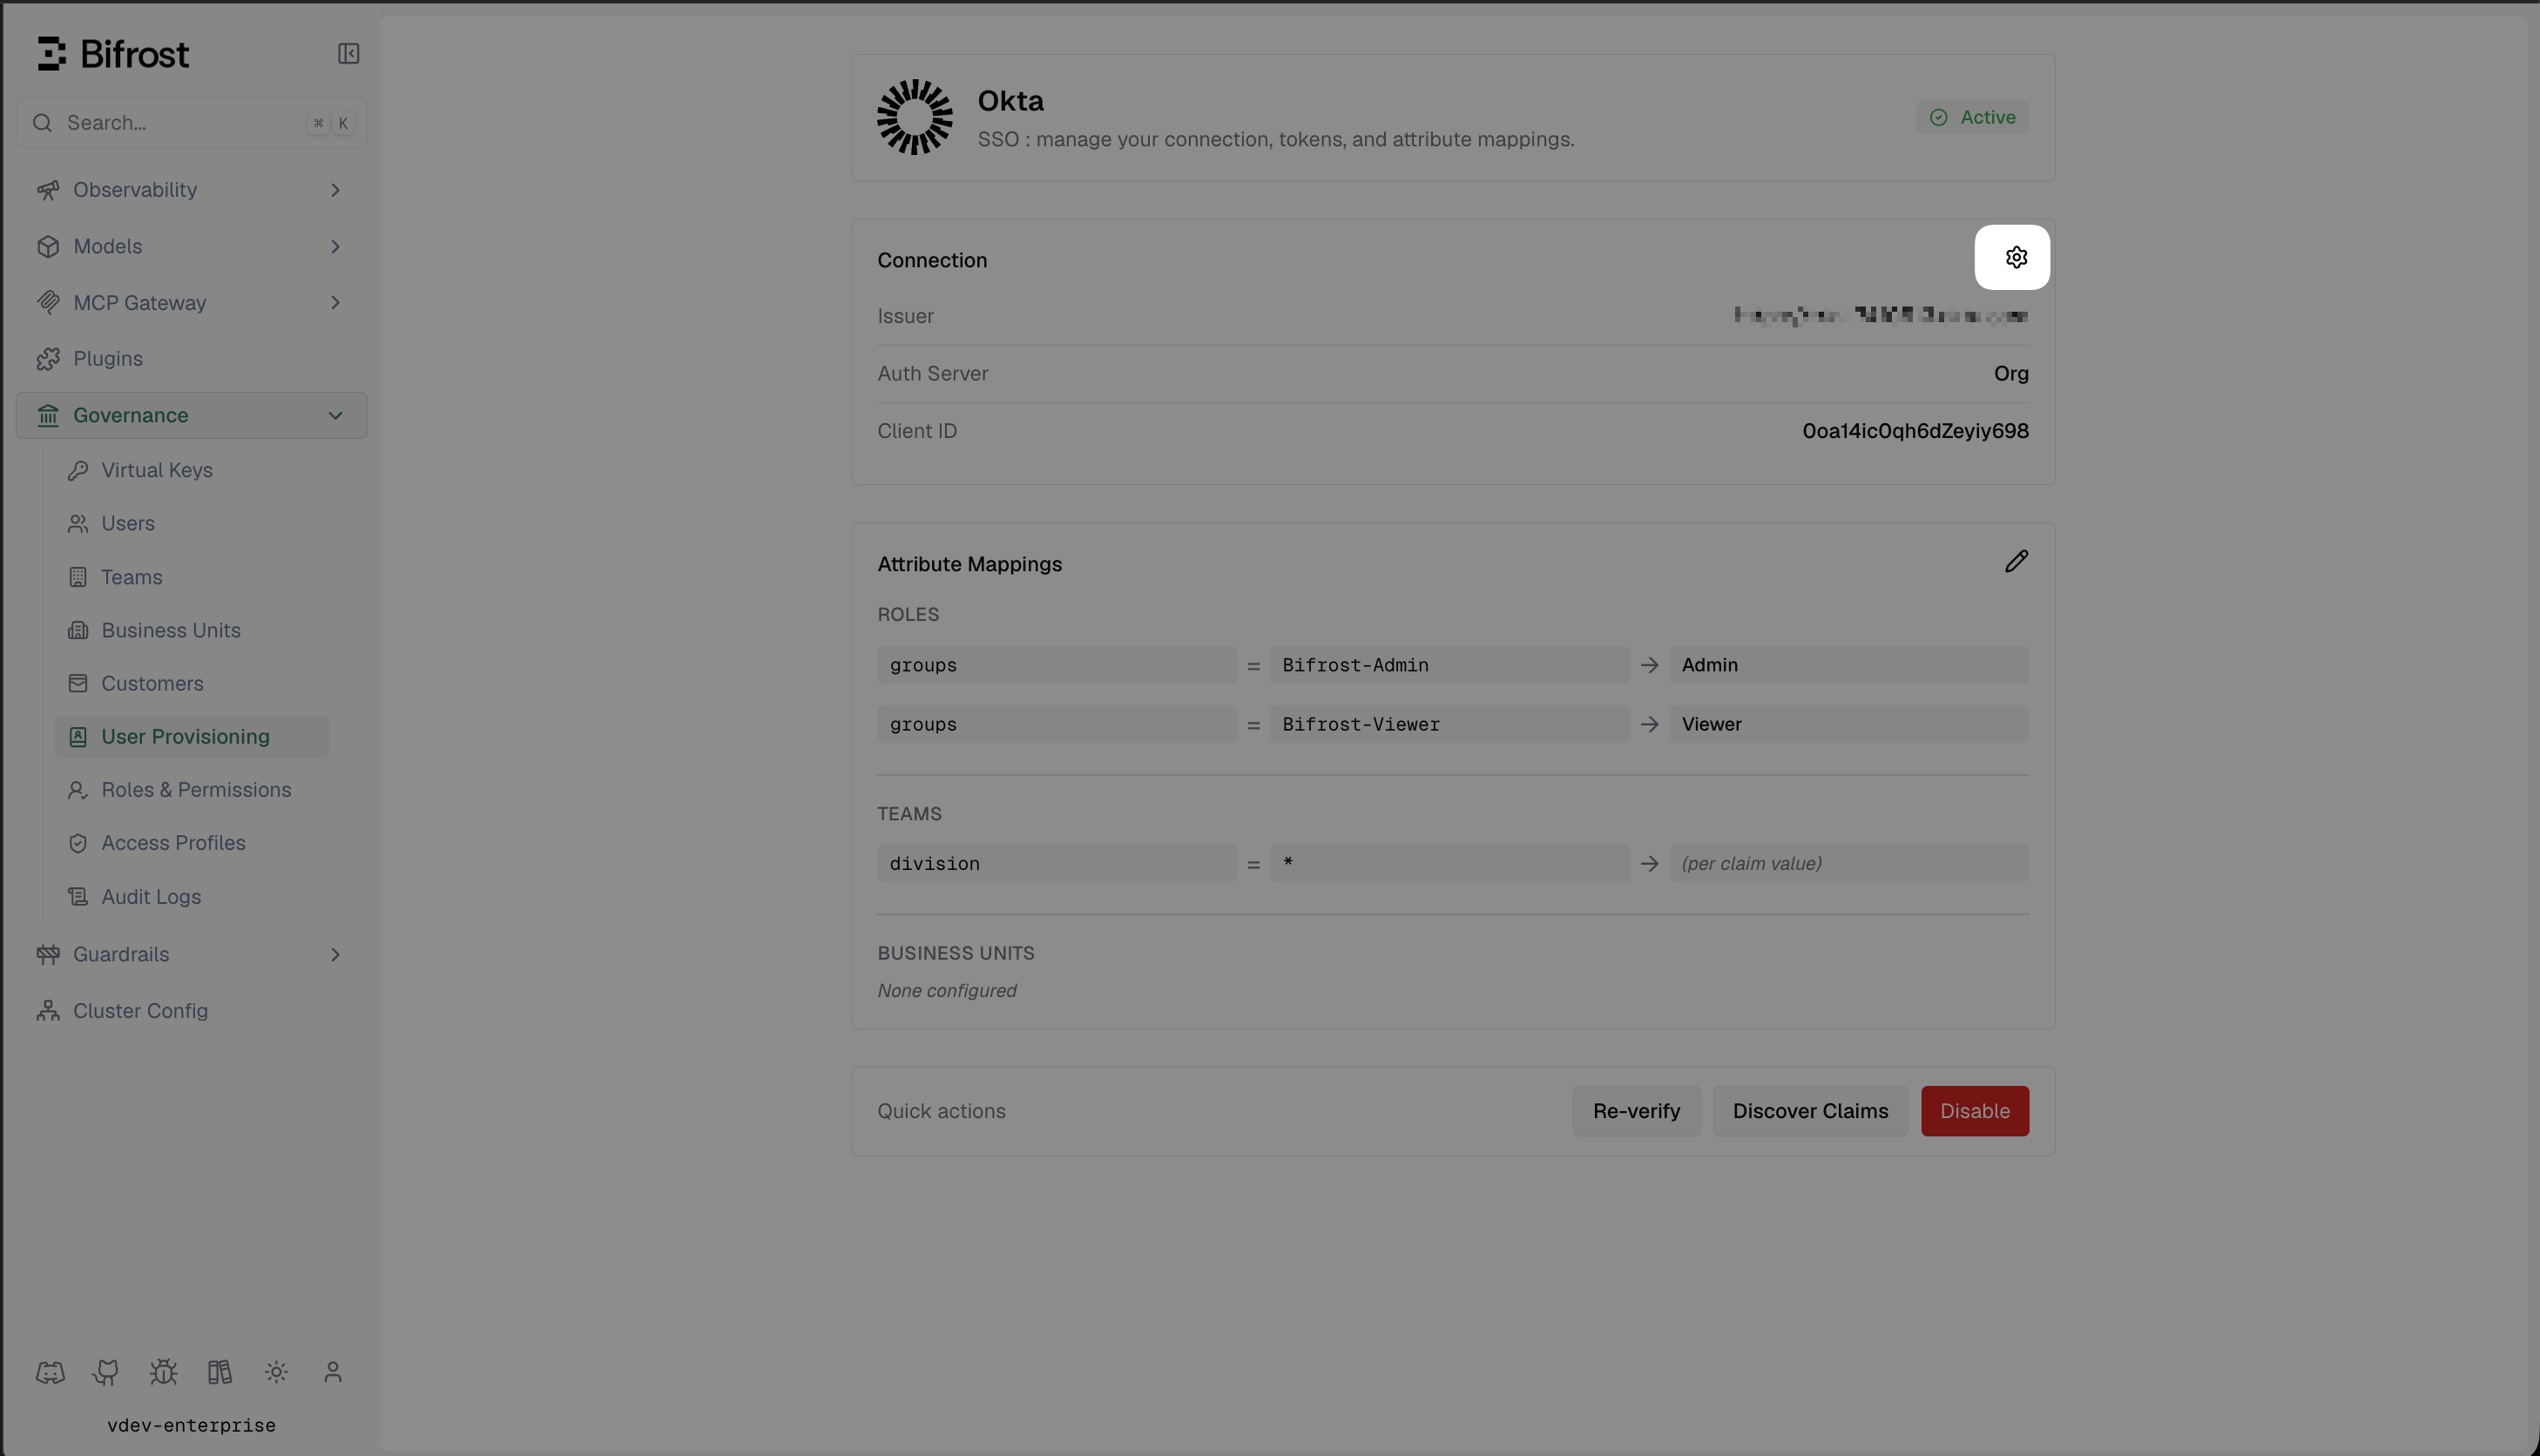Click the Active status badge
Image resolution: width=2540 pixels, height=1456 pixels.
[1972, 117]
